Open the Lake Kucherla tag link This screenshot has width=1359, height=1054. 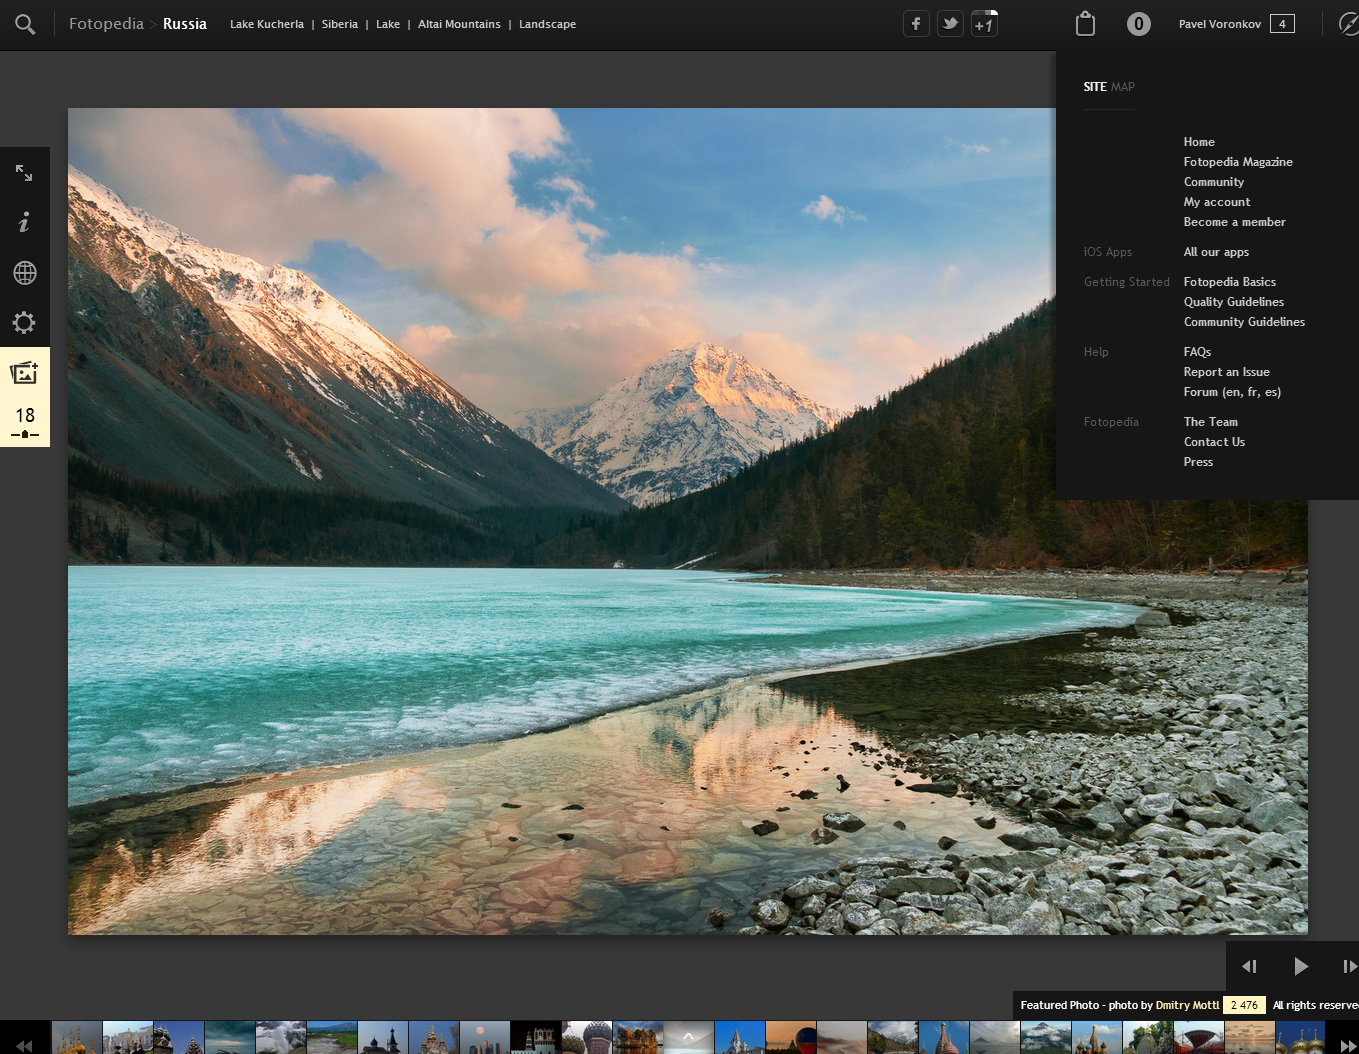coord(266,24)
